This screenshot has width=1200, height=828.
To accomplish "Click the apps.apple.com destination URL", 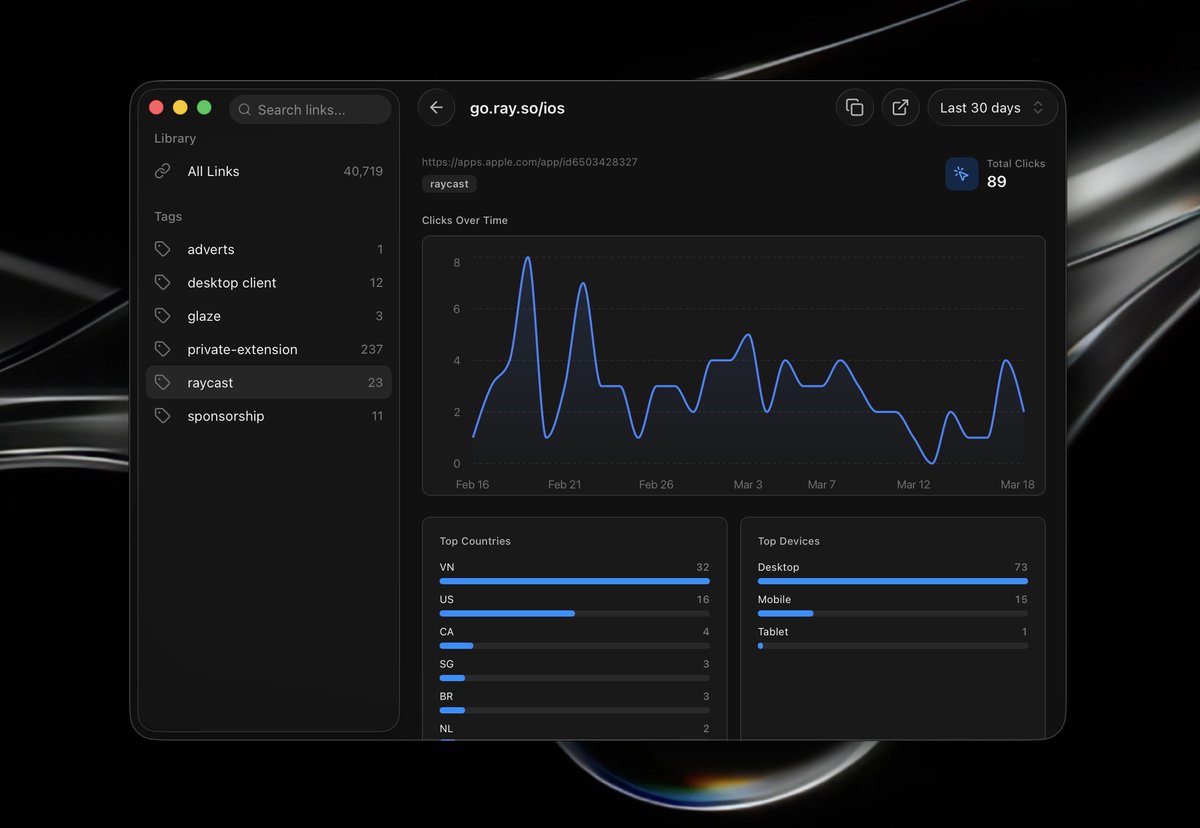I will 530,162.
